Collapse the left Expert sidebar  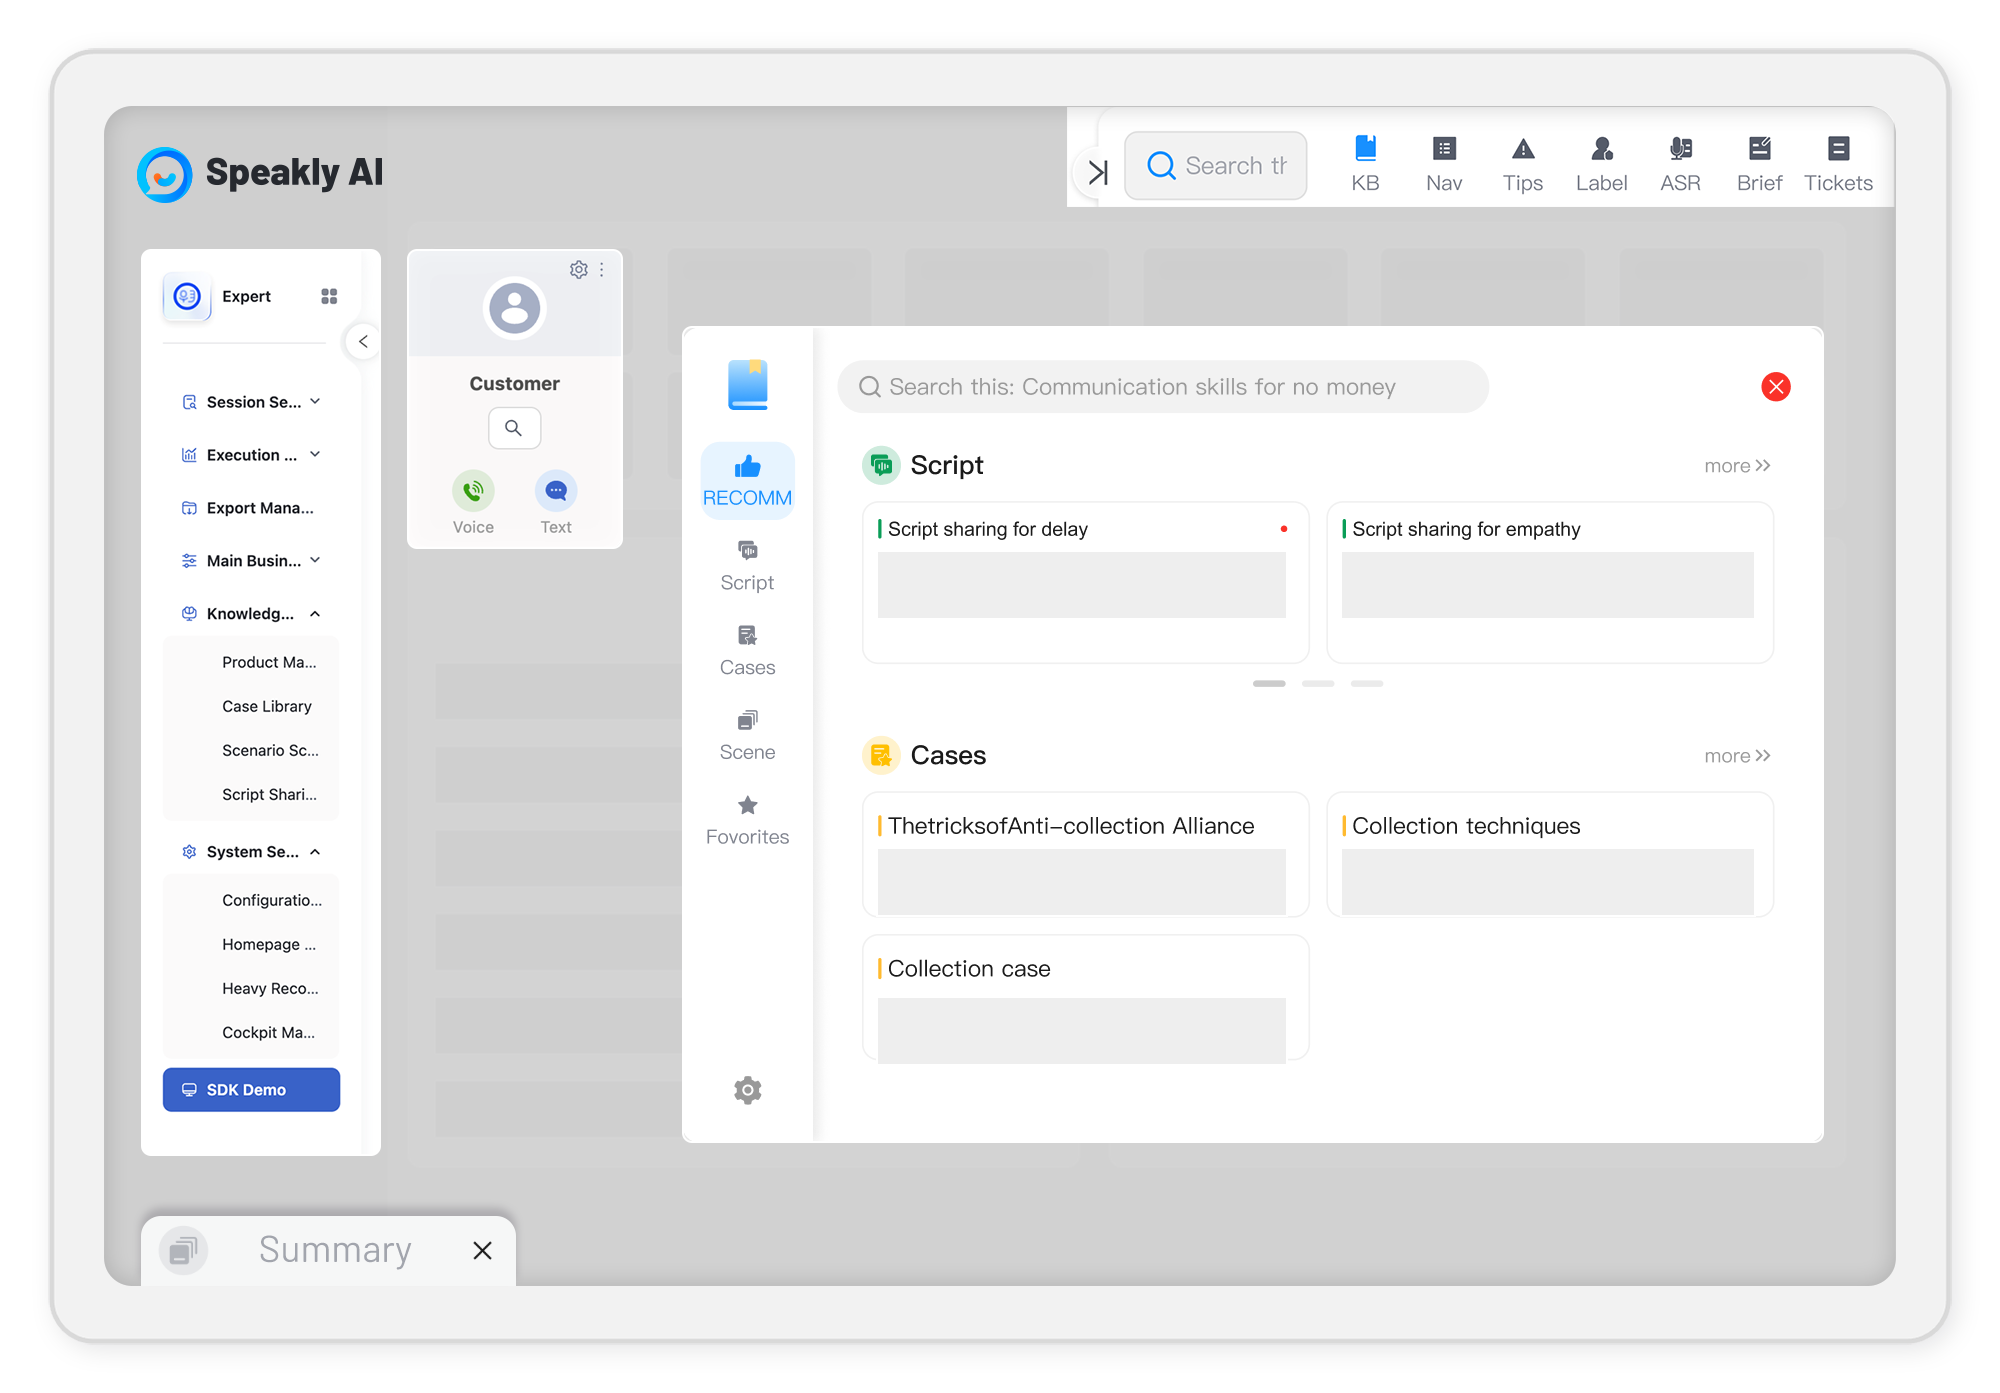coord(363,341)
